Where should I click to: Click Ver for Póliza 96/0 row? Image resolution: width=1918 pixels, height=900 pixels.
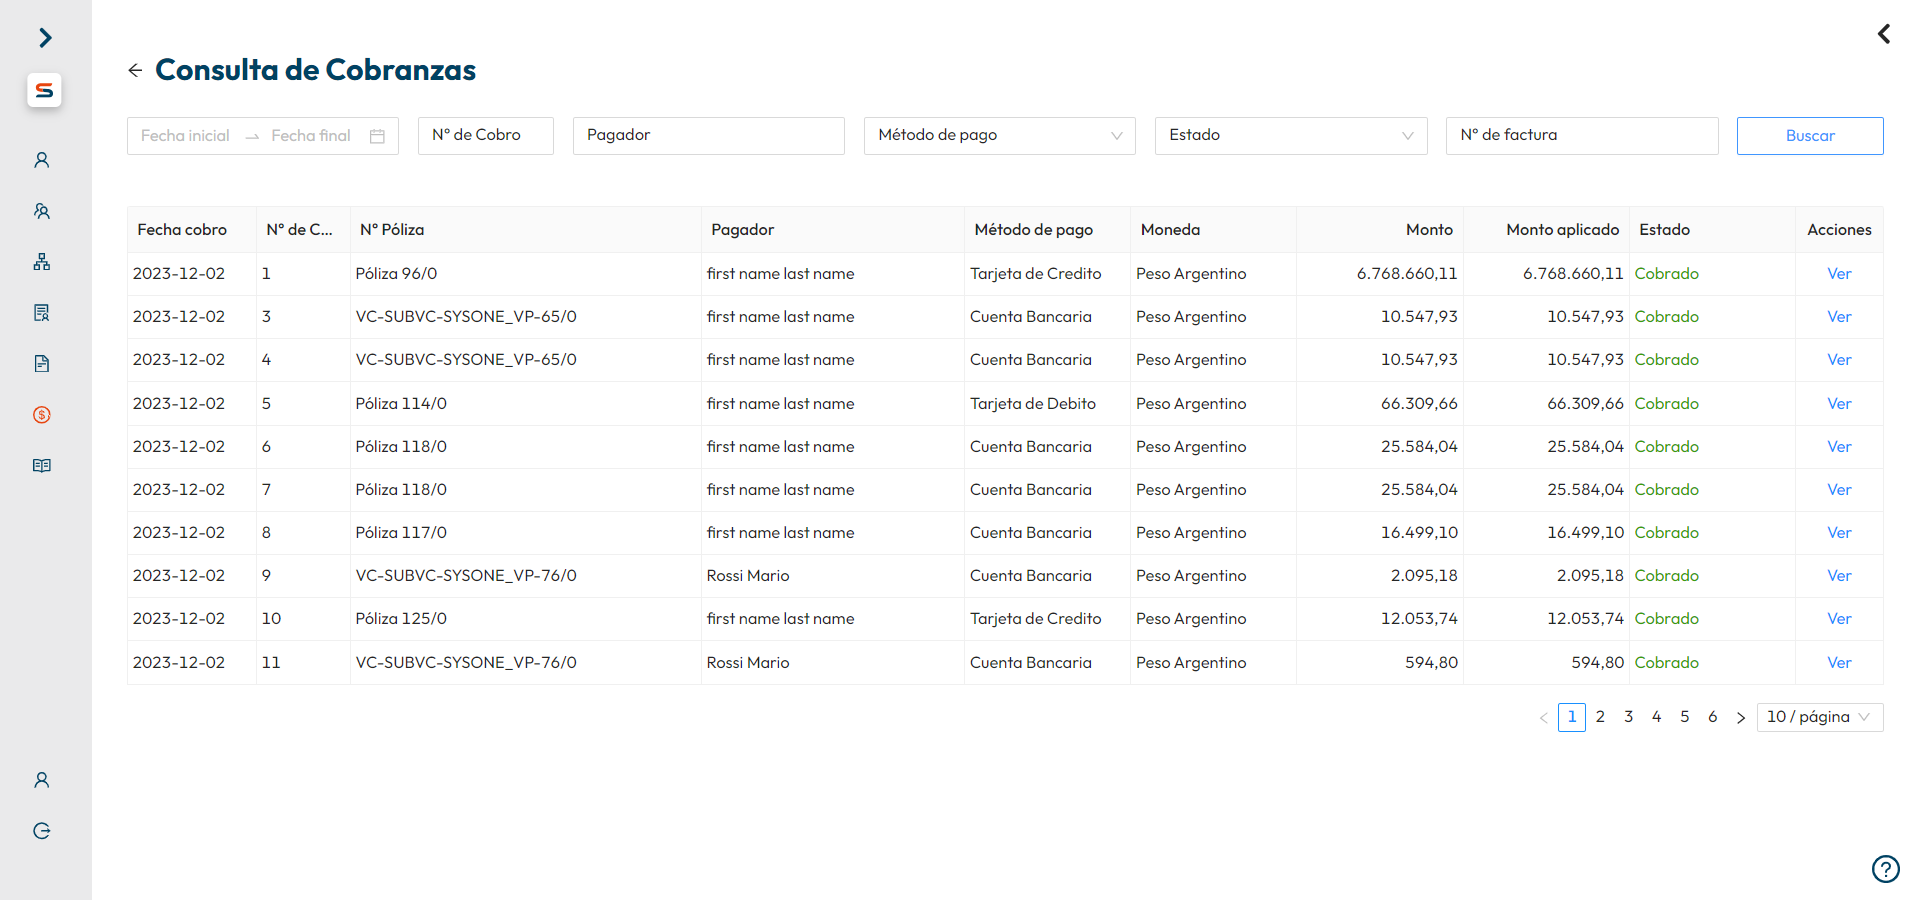(x=1838, y=274)
